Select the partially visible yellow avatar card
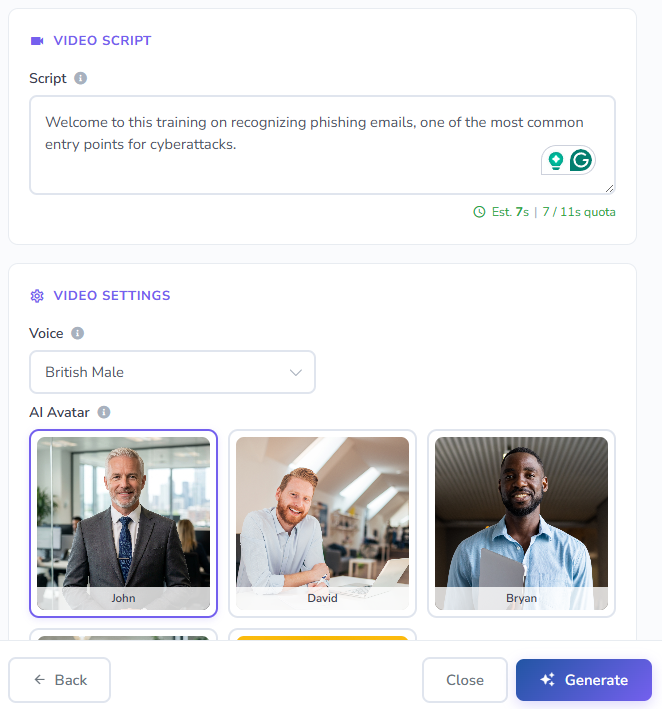This screenshot has width=662, height=709. pos(322,636)
